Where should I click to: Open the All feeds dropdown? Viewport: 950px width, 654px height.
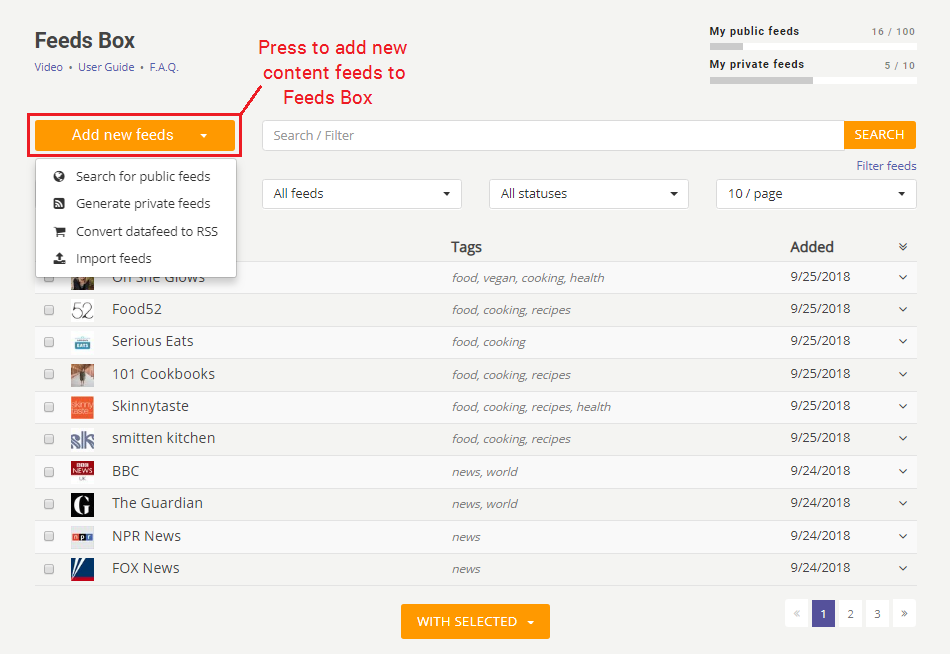coord(361,194)
